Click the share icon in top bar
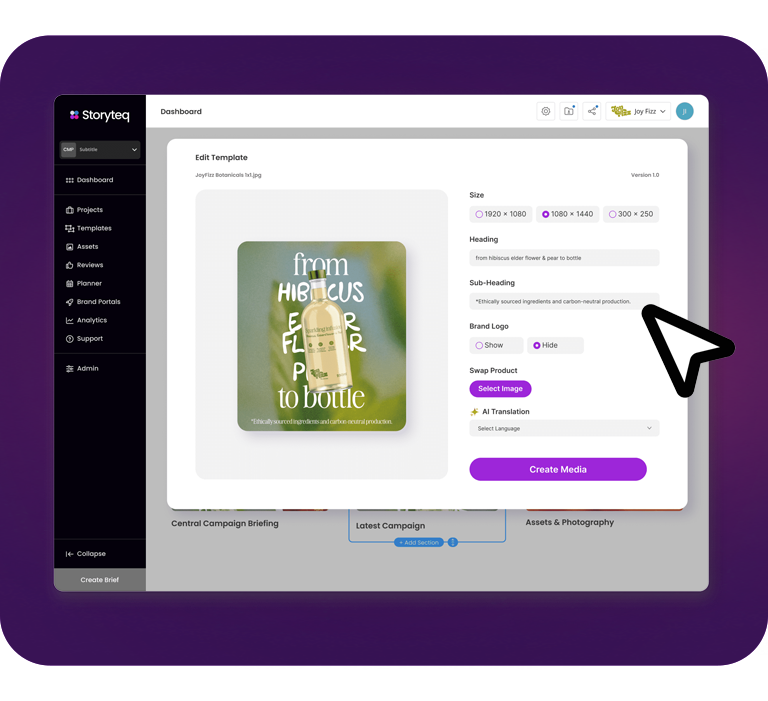768x701 pixels. click(592, 112)
